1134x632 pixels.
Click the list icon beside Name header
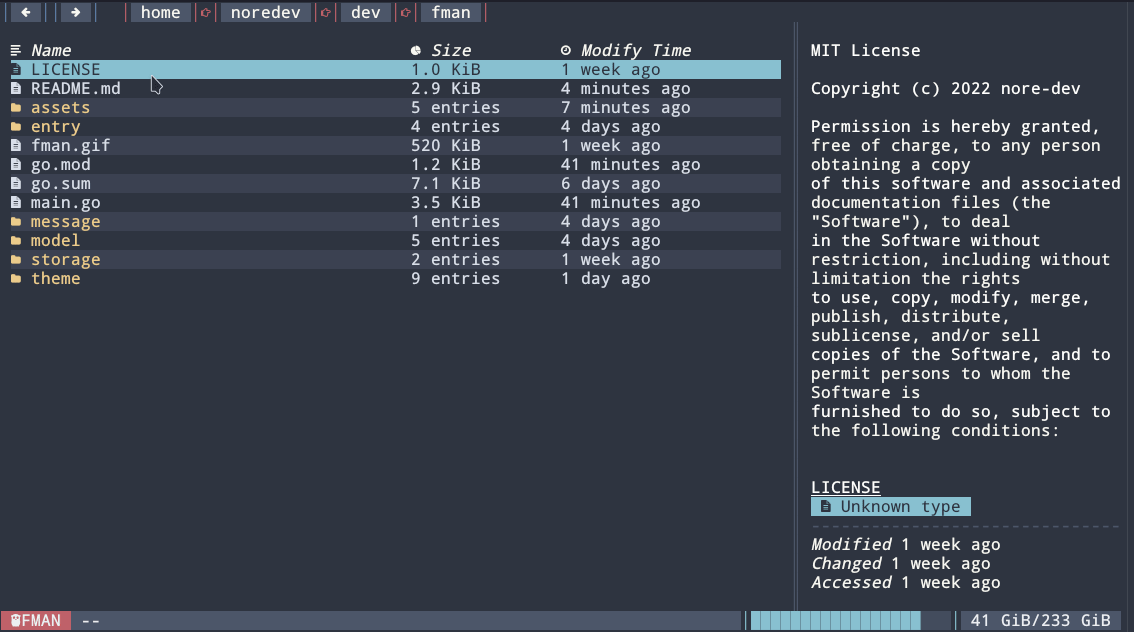pos(16,51)
